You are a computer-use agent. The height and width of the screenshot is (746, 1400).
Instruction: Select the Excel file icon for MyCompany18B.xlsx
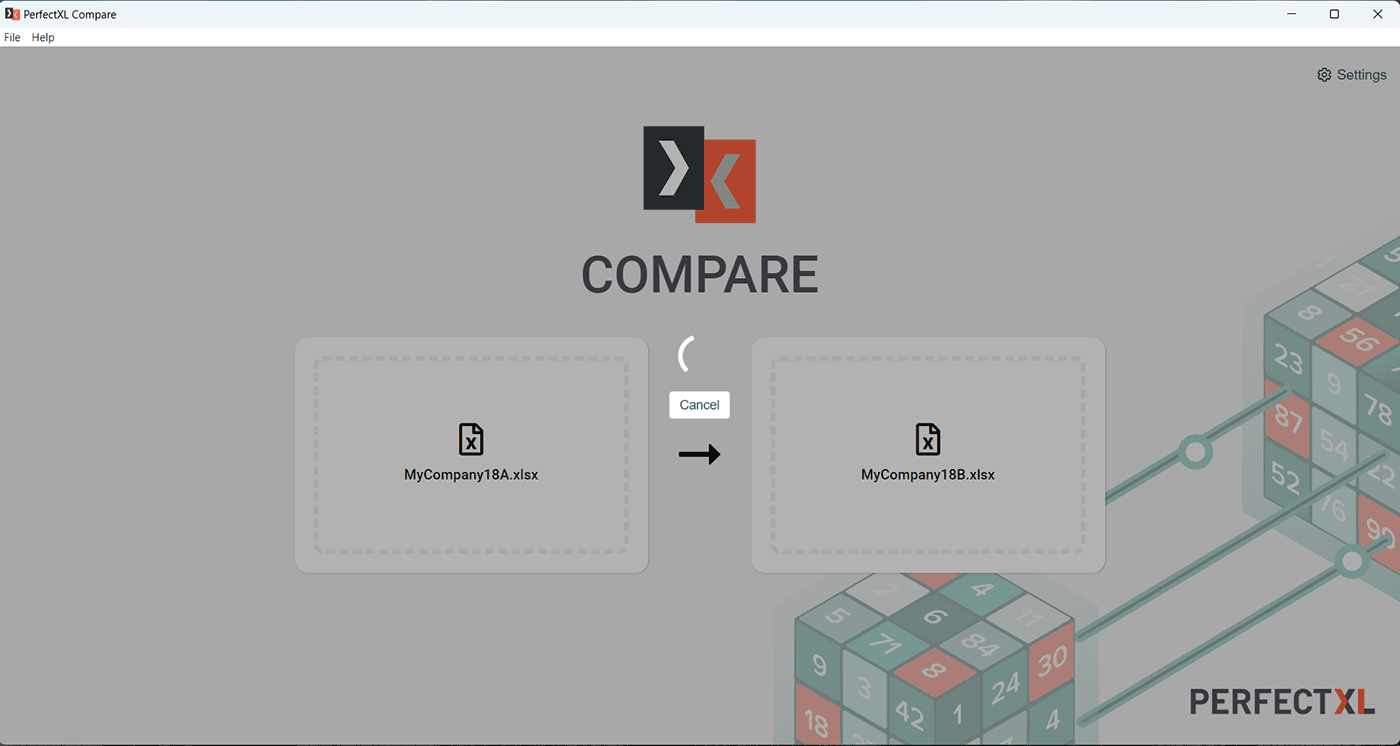(928, 440)
